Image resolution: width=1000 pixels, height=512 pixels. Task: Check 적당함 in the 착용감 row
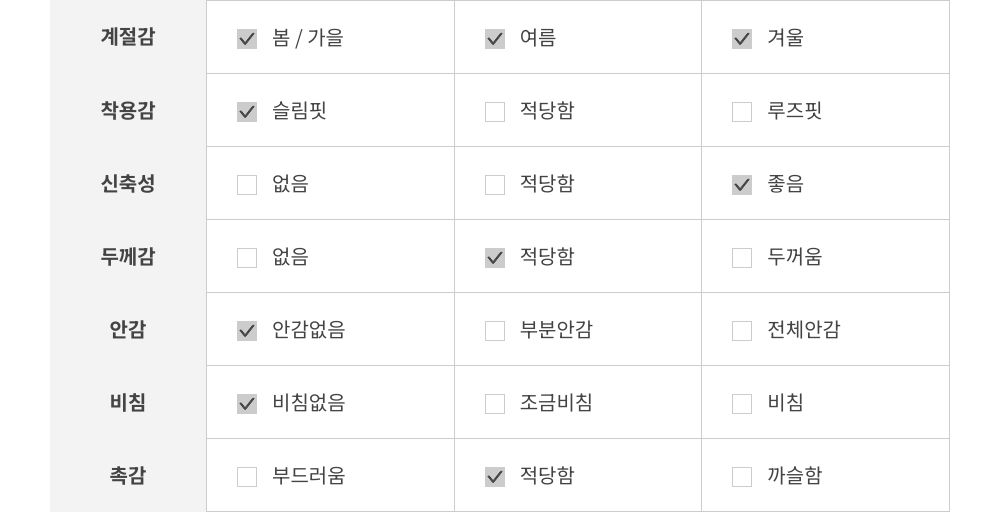pos(495,112)
